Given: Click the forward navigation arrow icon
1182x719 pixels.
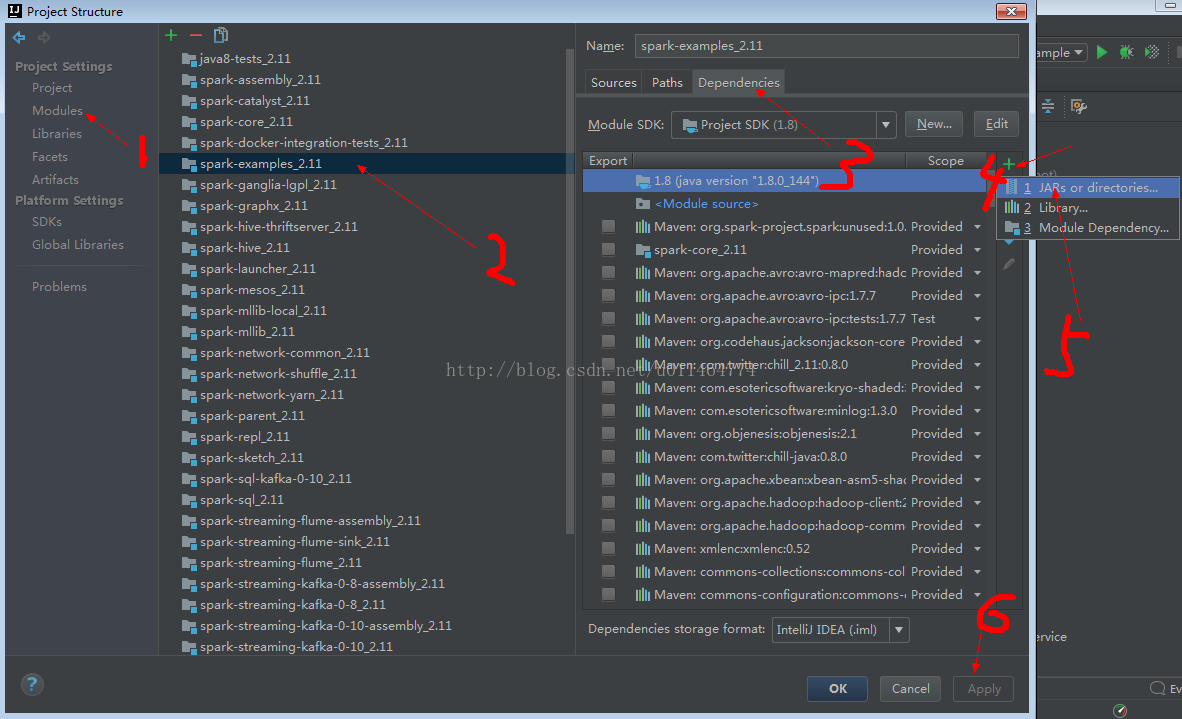Looking at the screenshot, I should (x=44, y=37).
